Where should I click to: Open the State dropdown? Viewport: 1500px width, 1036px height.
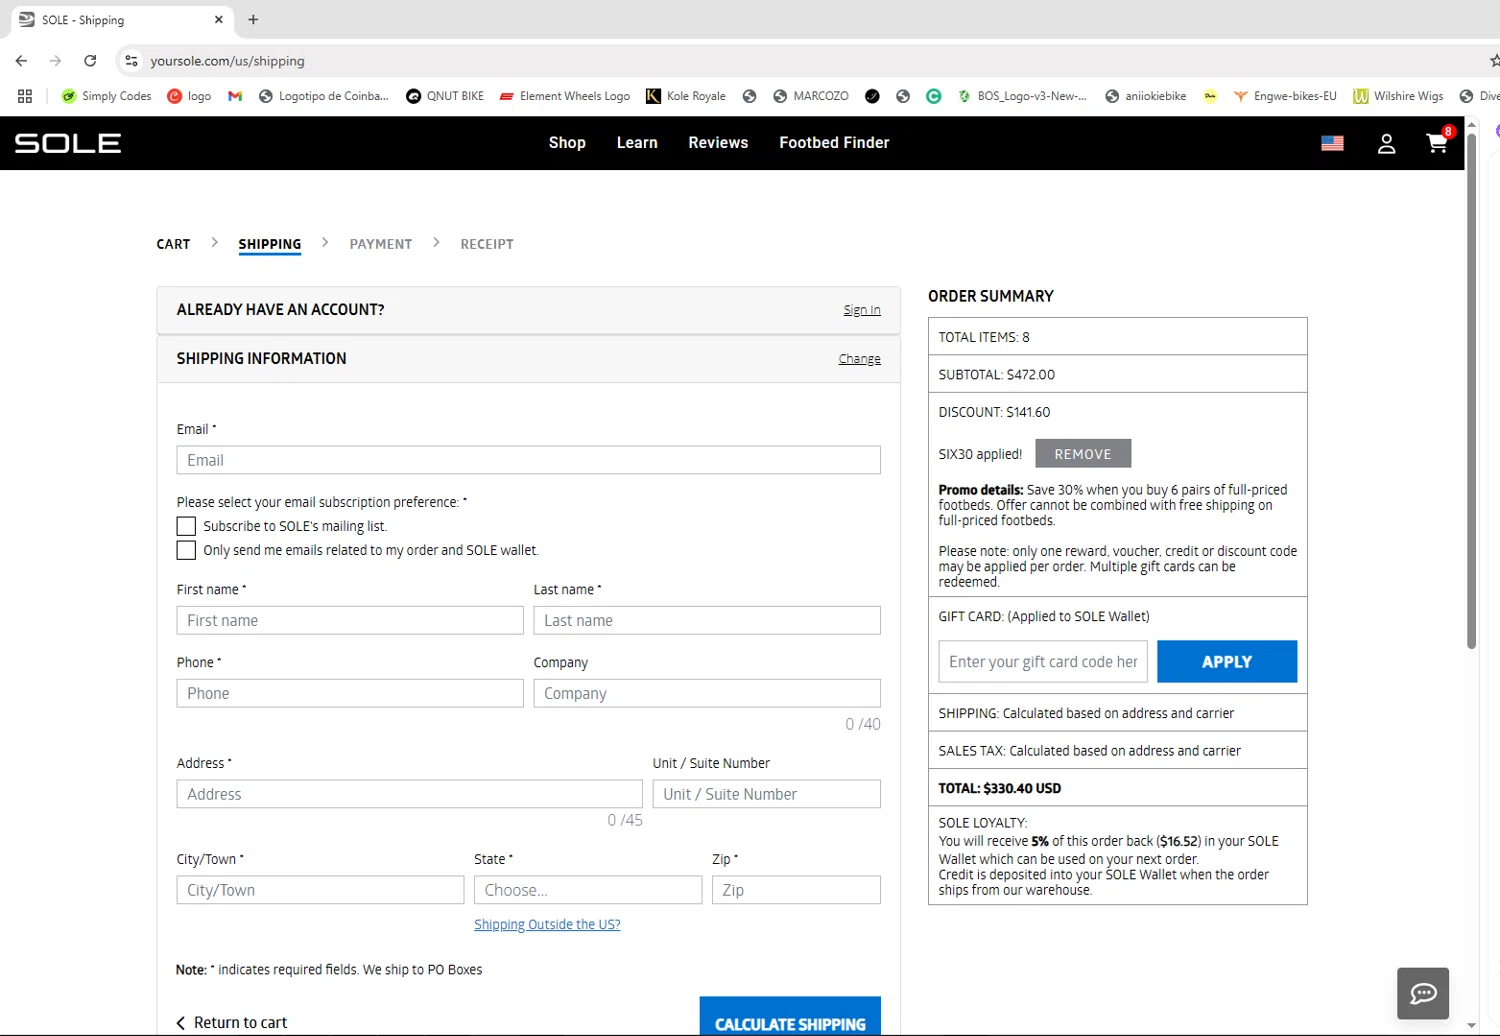point(588,890)
